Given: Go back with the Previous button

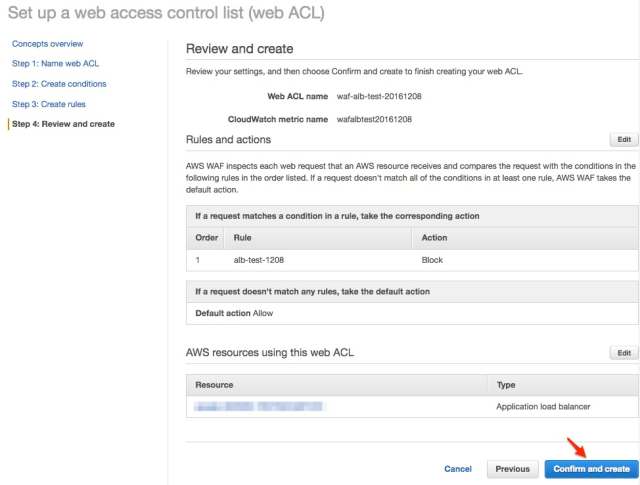Looking at the screenshot, I should click(512, 469).
